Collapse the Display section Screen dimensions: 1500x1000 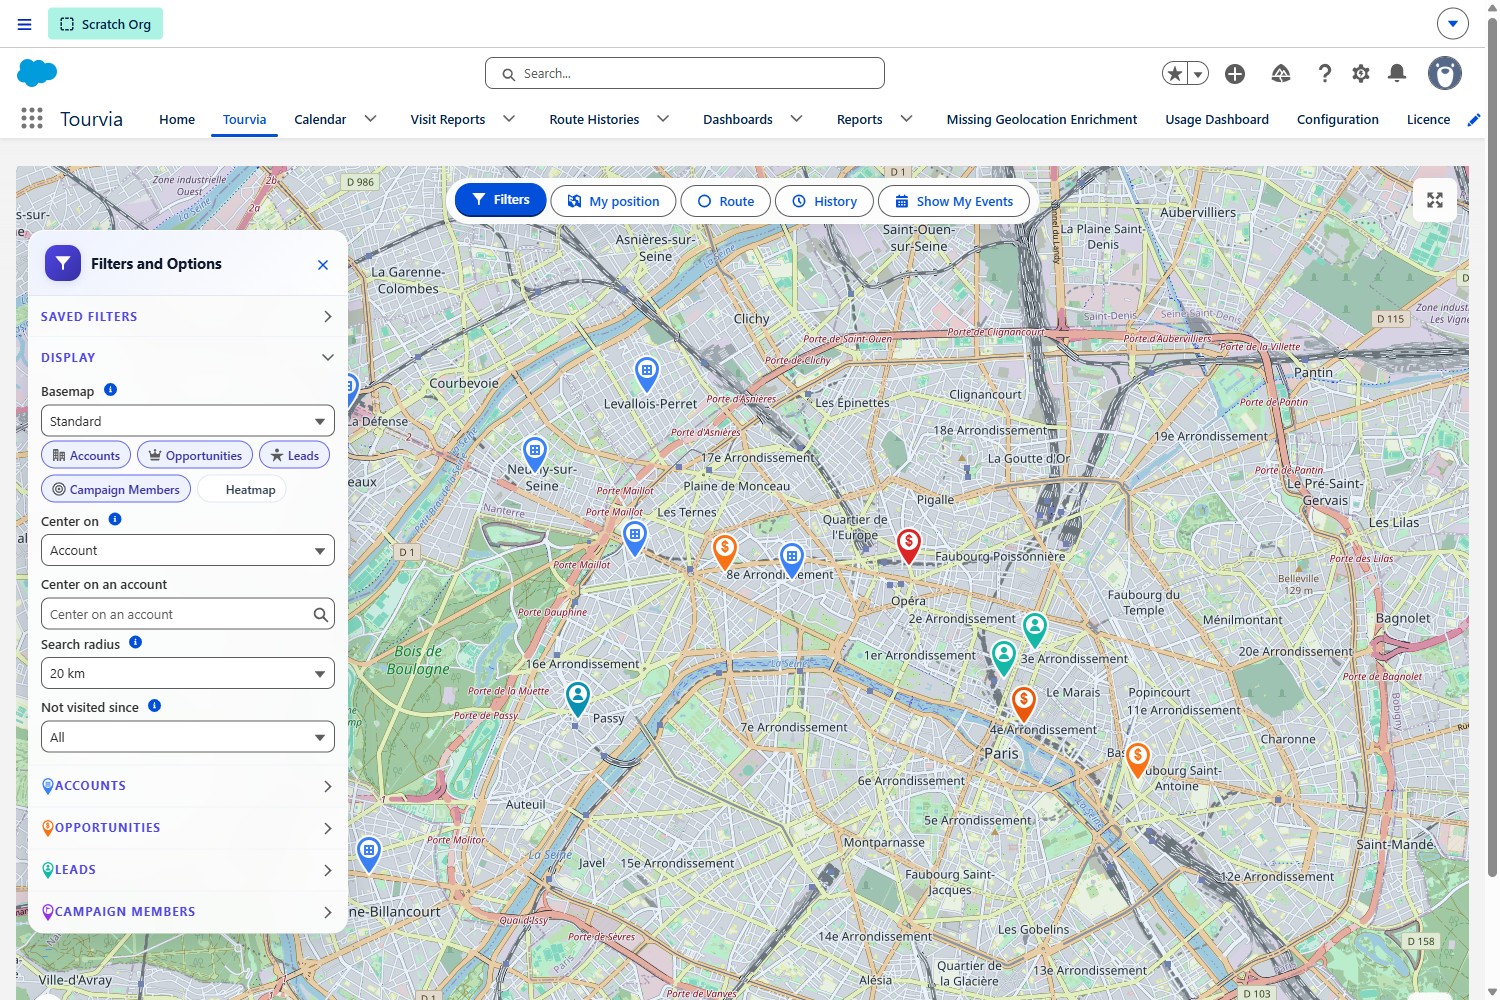click(188, 357)
